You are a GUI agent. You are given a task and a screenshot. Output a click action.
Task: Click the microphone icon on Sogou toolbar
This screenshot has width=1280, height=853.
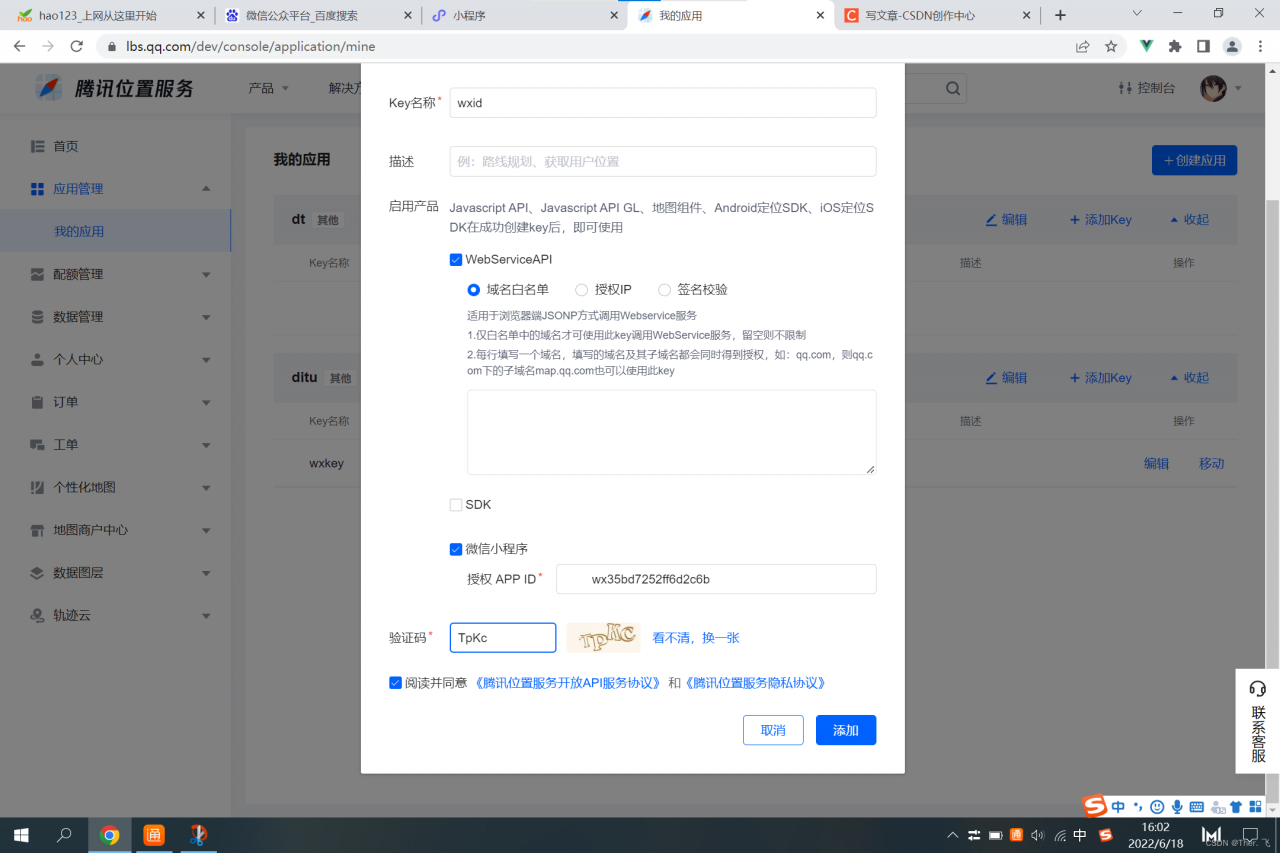pos(1177,806)
